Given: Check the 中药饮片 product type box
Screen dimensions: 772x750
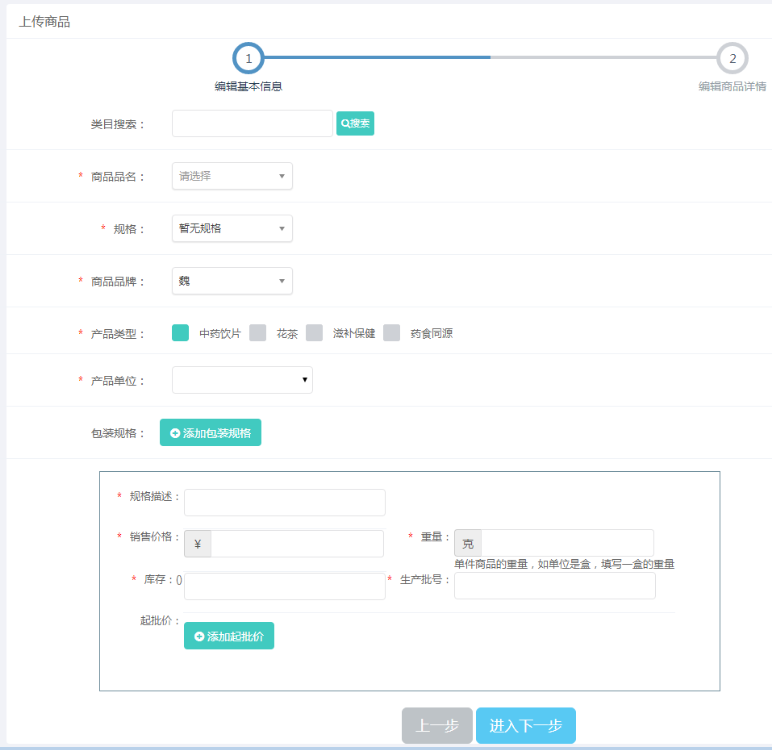Looking at the screenshot, I should [x=180, y=333].
